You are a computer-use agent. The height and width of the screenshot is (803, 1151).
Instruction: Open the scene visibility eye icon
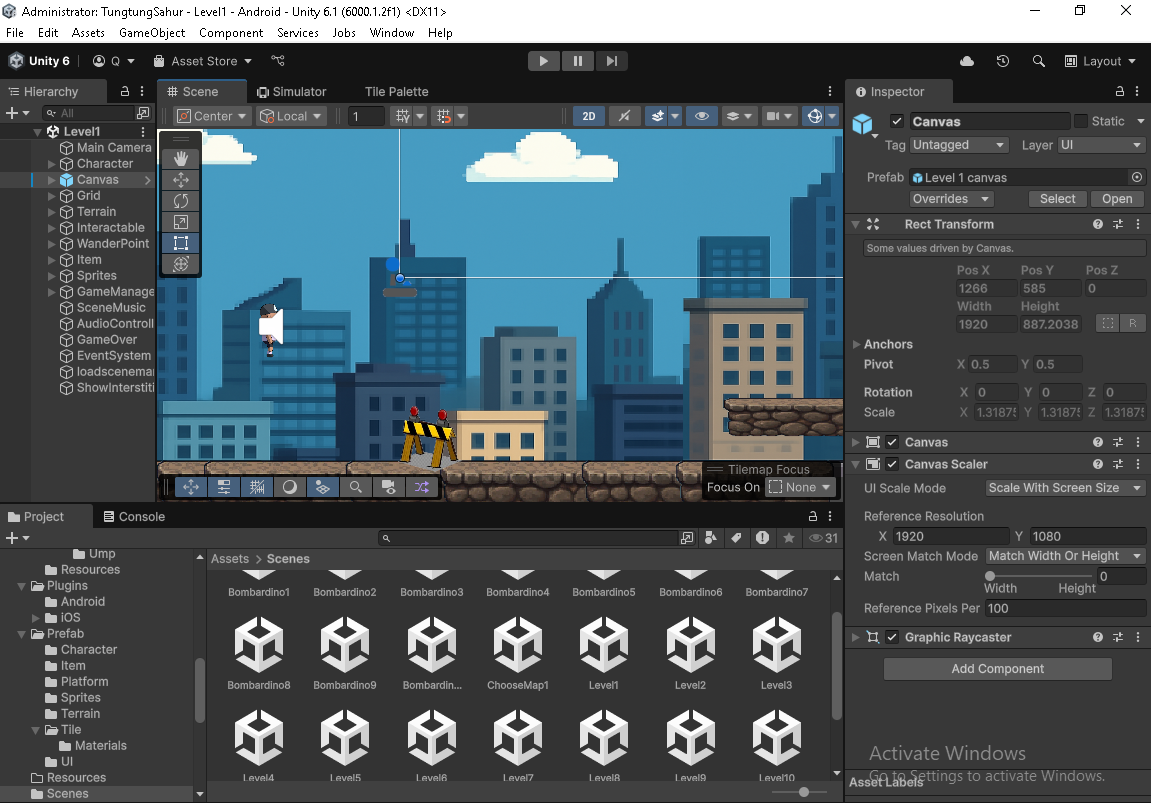702,116
